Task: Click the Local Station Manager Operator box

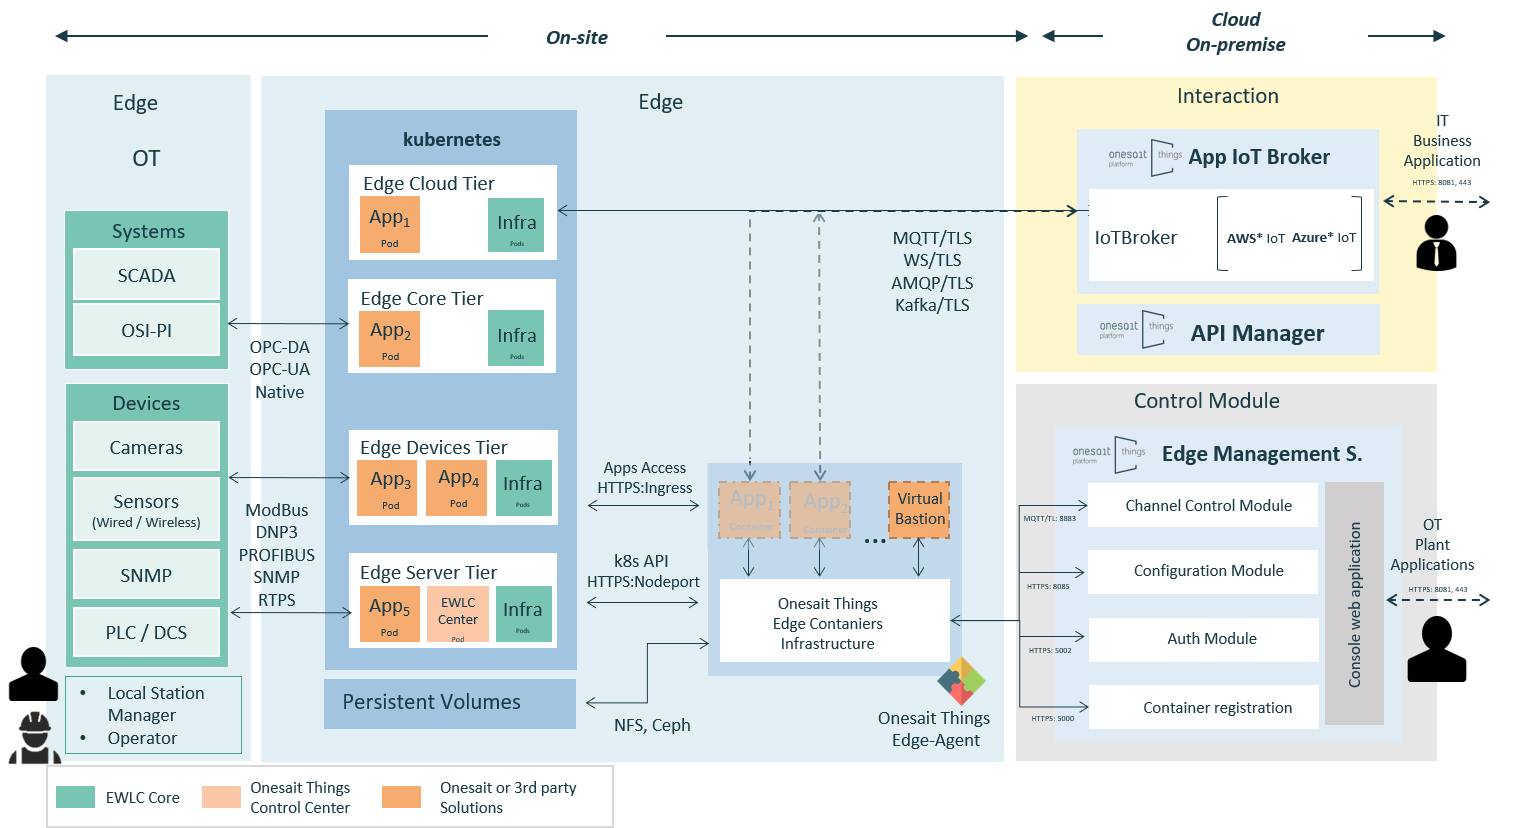Action: (153, 715)
